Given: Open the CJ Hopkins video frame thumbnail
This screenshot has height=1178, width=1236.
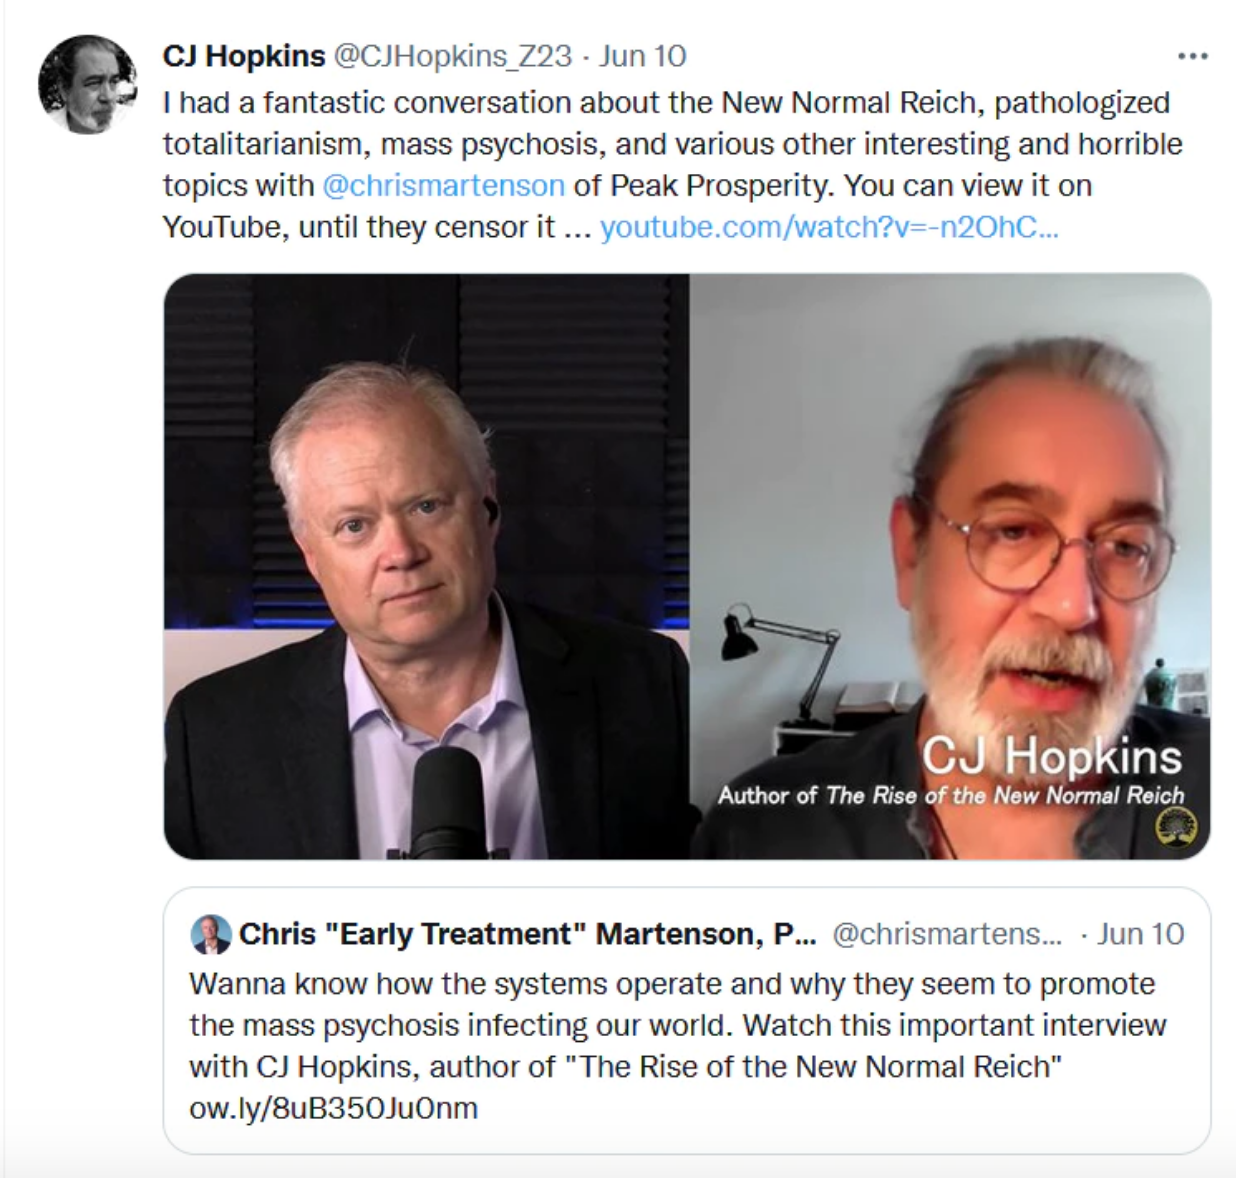Looking at the screenshot, I should click(950, 566).
